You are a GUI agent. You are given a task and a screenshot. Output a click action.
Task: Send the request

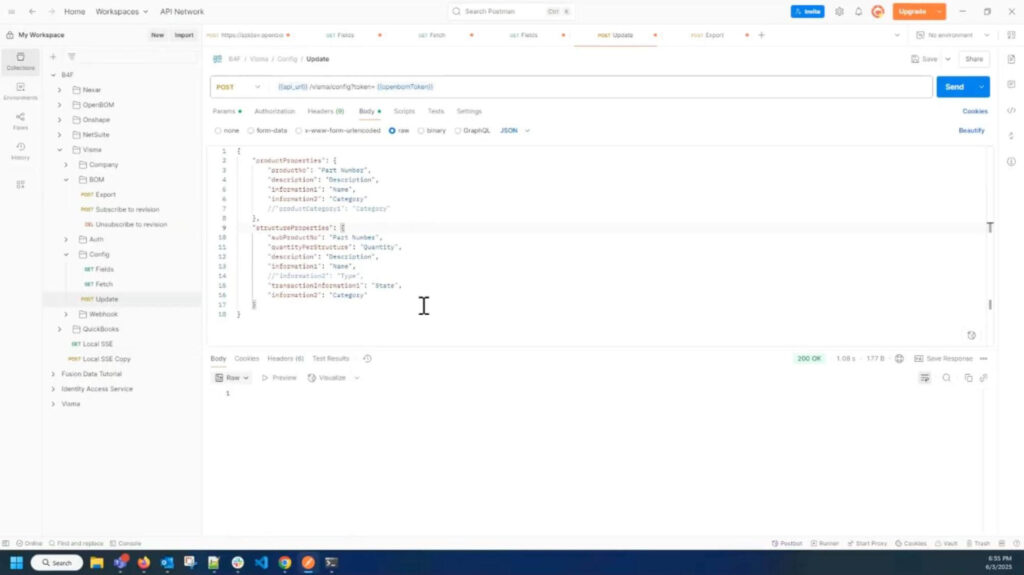(x=954, y=87)
